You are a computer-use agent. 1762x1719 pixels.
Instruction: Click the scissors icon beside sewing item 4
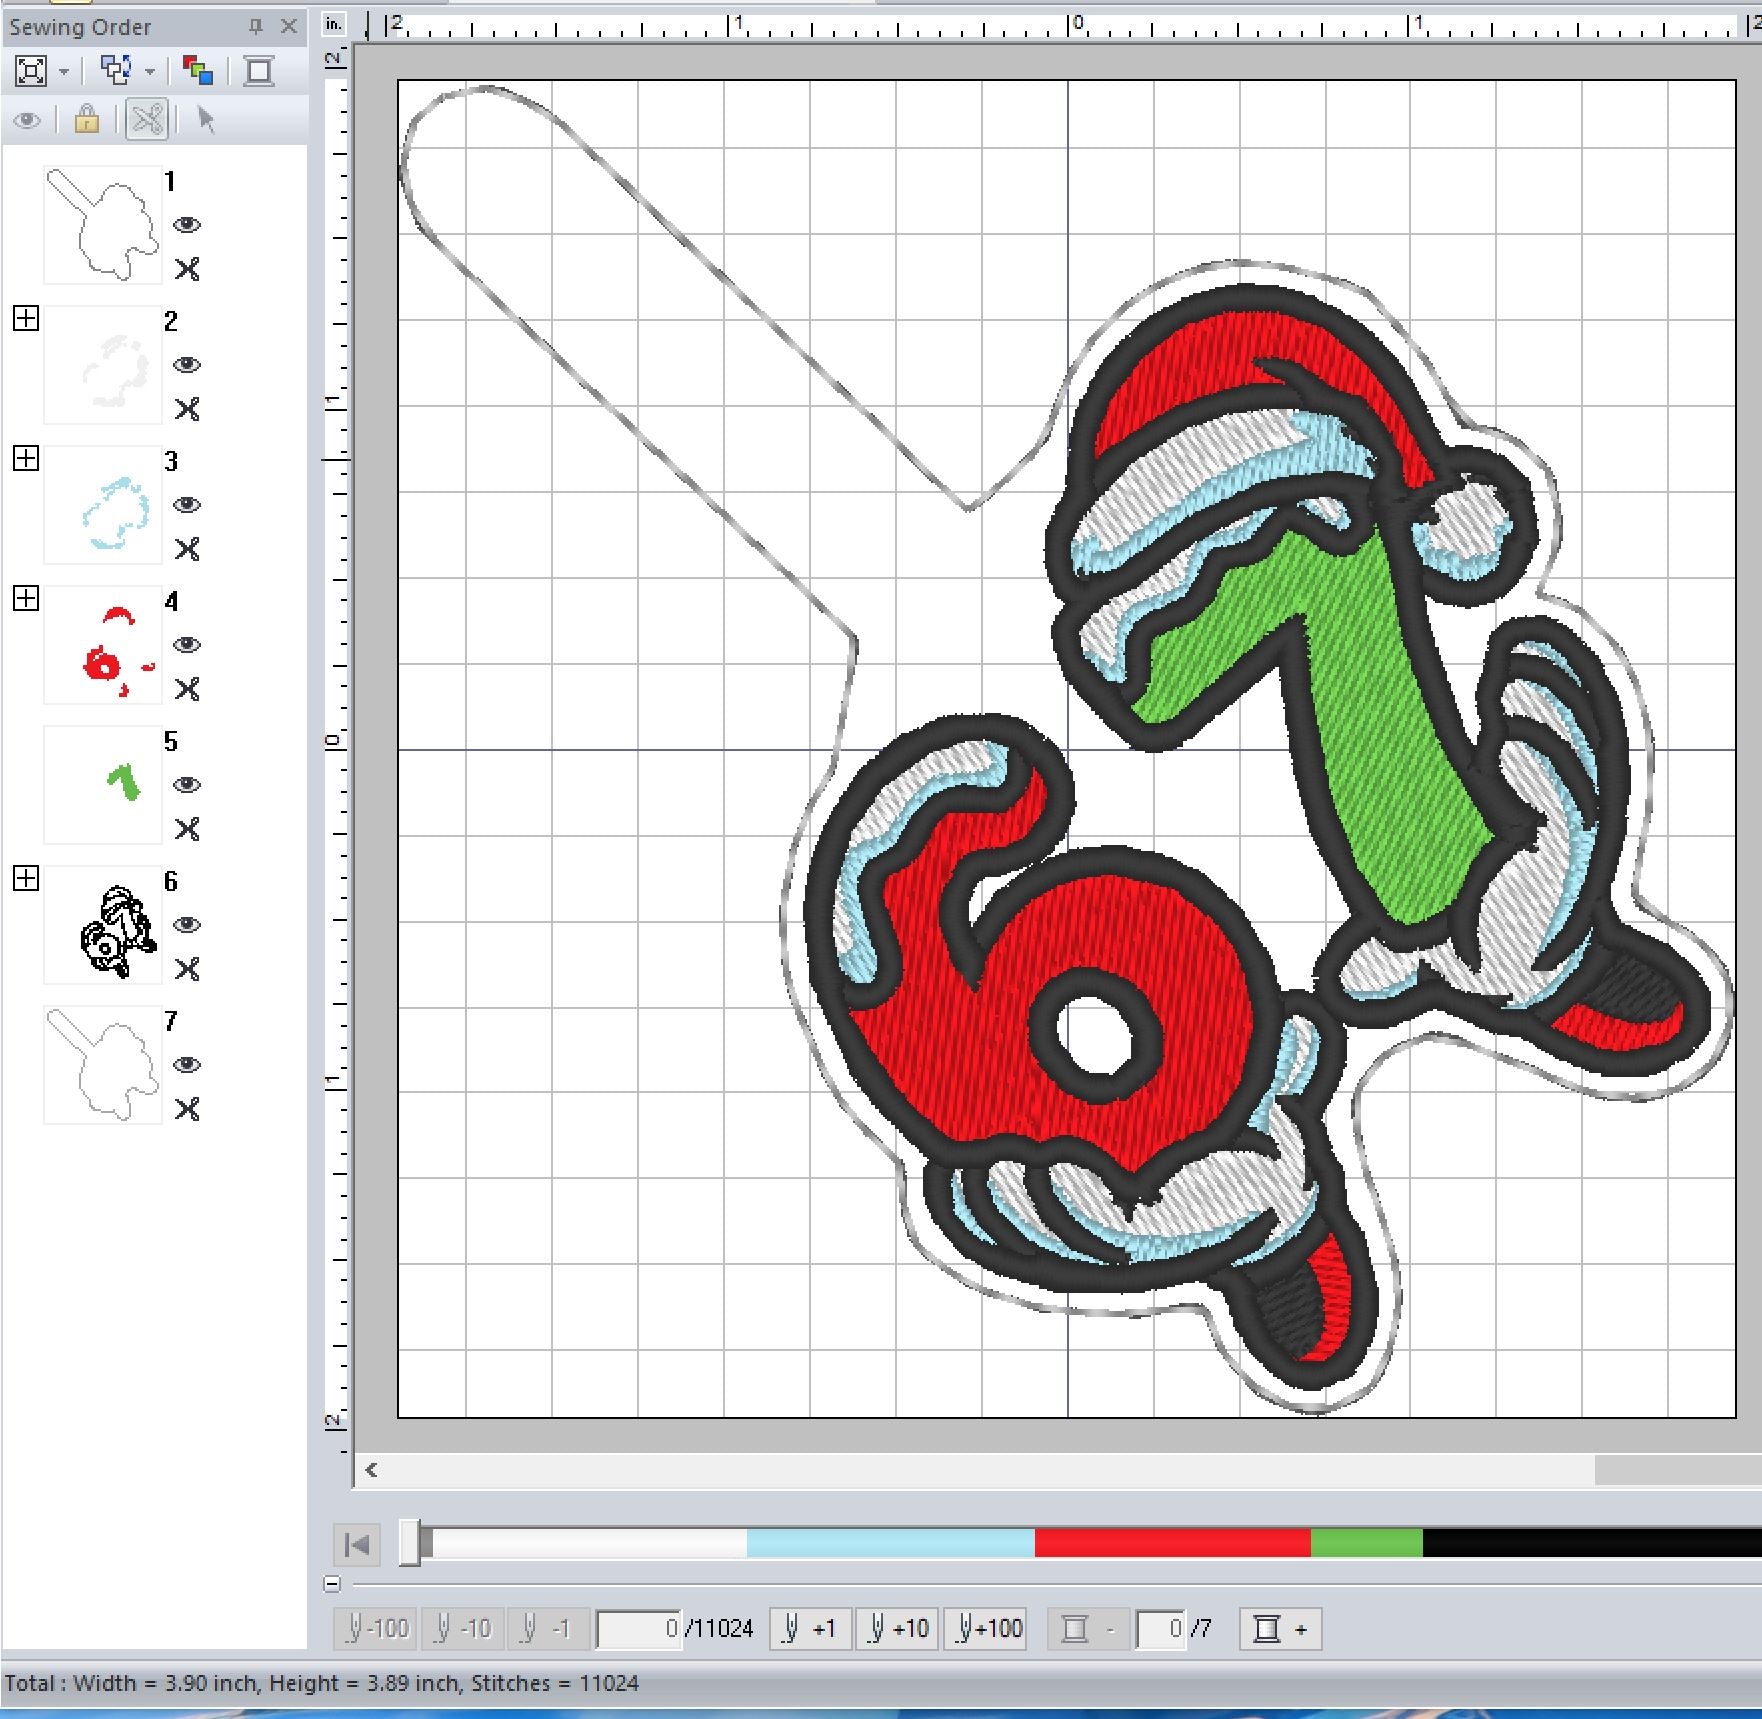click(187, 689)
